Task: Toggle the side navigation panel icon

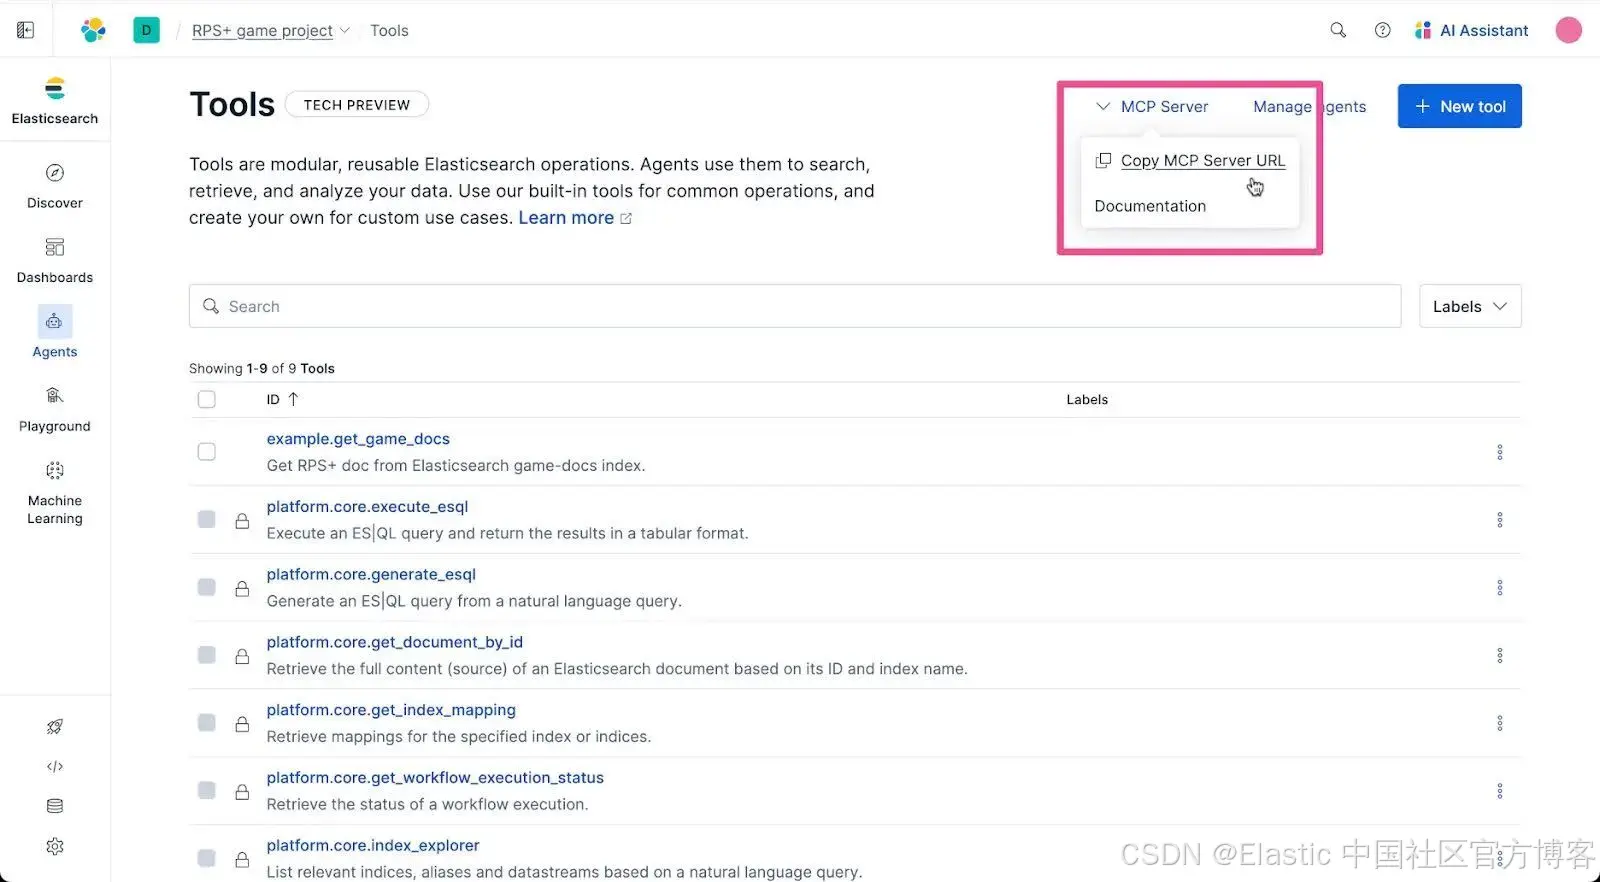Action: click(x=26, y=30)
